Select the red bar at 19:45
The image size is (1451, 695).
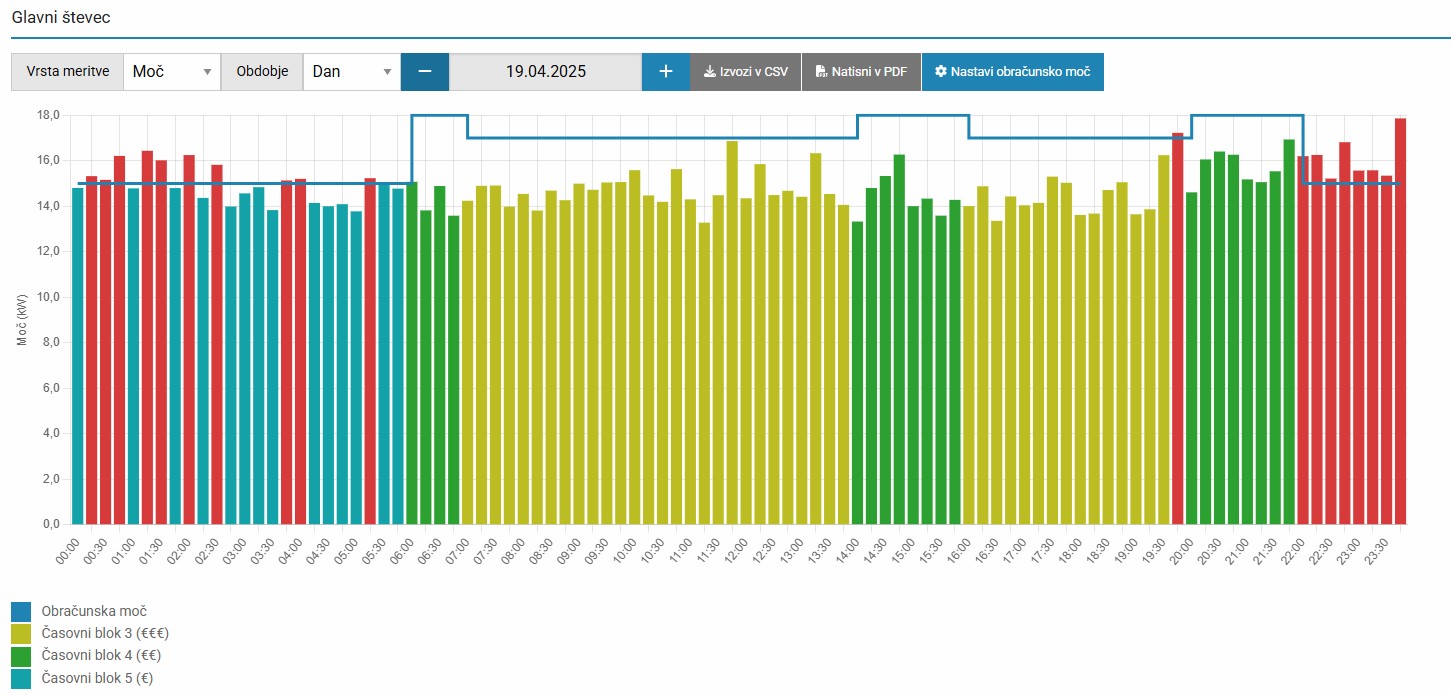(1177, 328)
